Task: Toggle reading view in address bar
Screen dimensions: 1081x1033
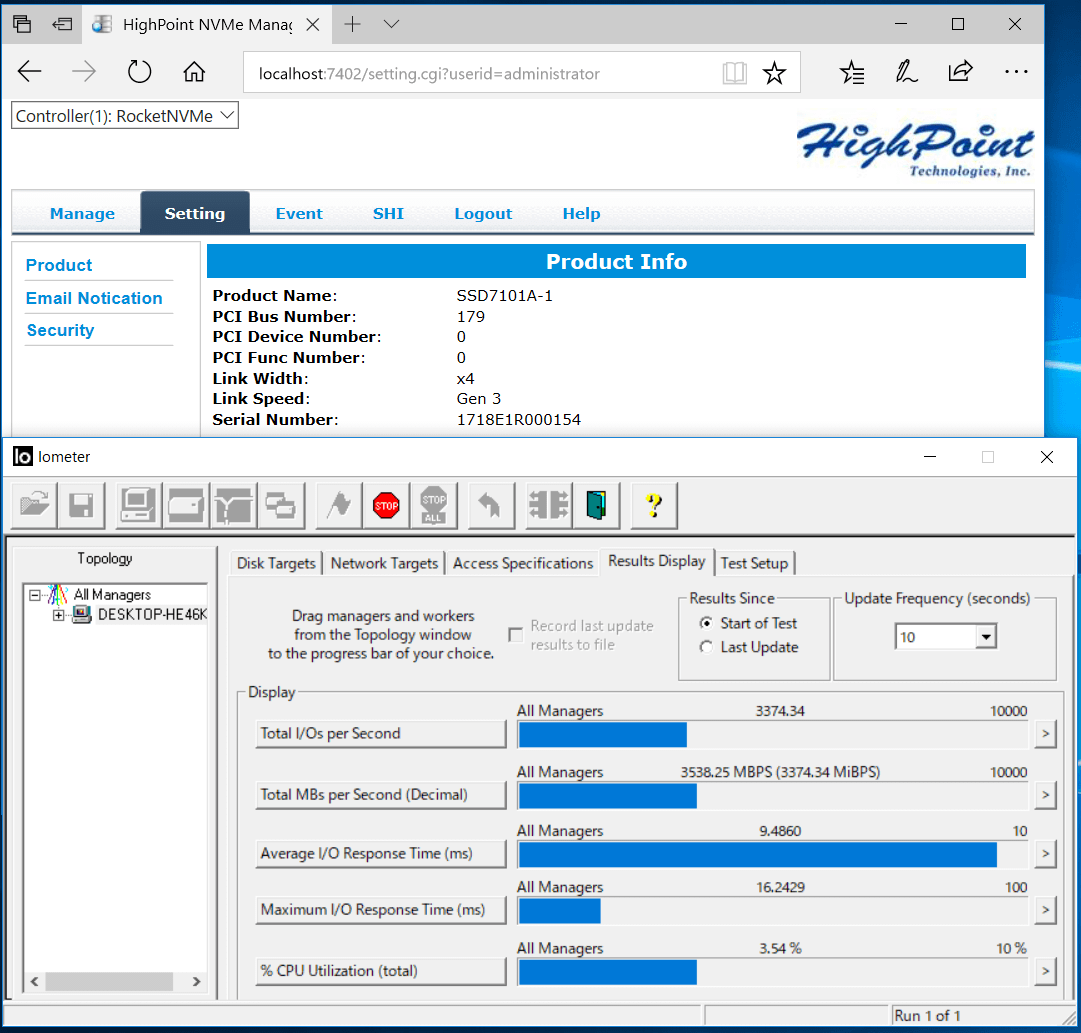Action: tap(734, 72)
